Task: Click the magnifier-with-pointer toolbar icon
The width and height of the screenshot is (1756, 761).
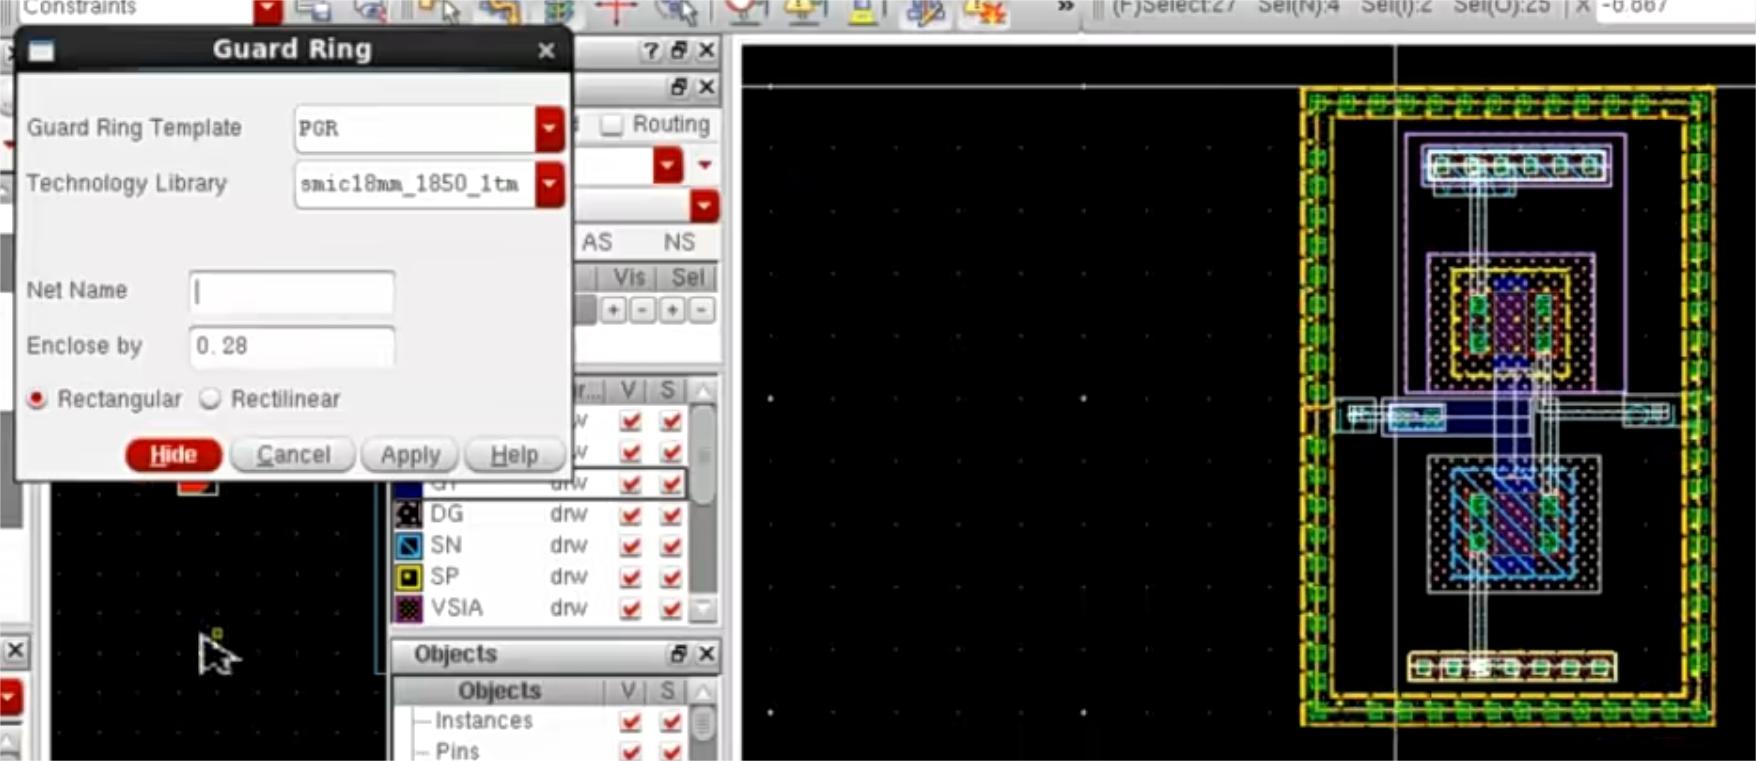Action: pos(675,10)
